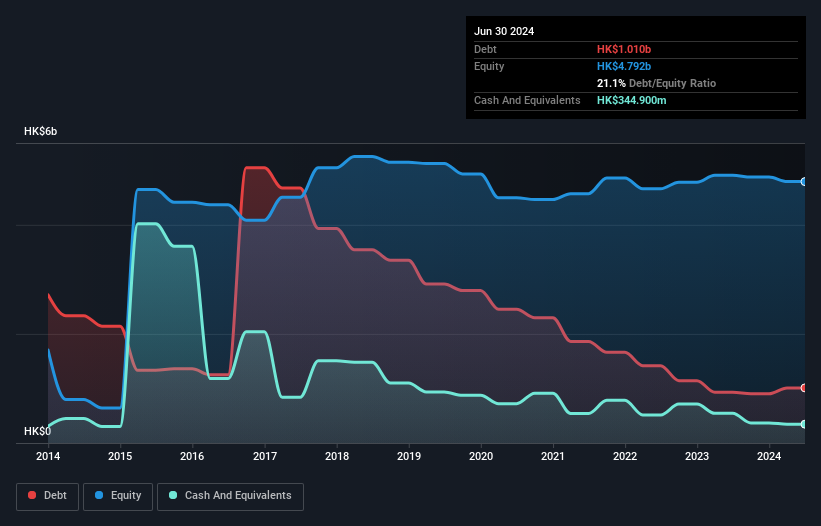Click the Jun 30 2024 tooltip date
The width and height of the screenshot is (821, 526).
(x=504, y=31)
